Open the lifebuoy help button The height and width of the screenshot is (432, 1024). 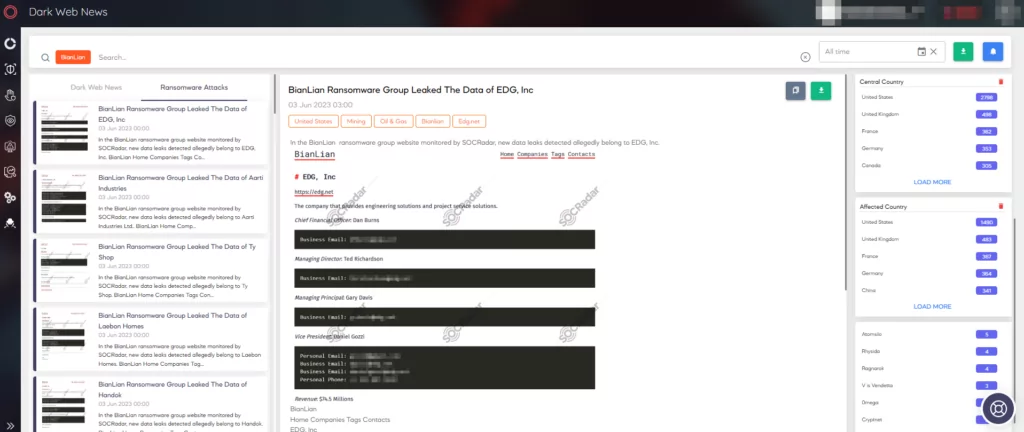[x=999, y=408]
